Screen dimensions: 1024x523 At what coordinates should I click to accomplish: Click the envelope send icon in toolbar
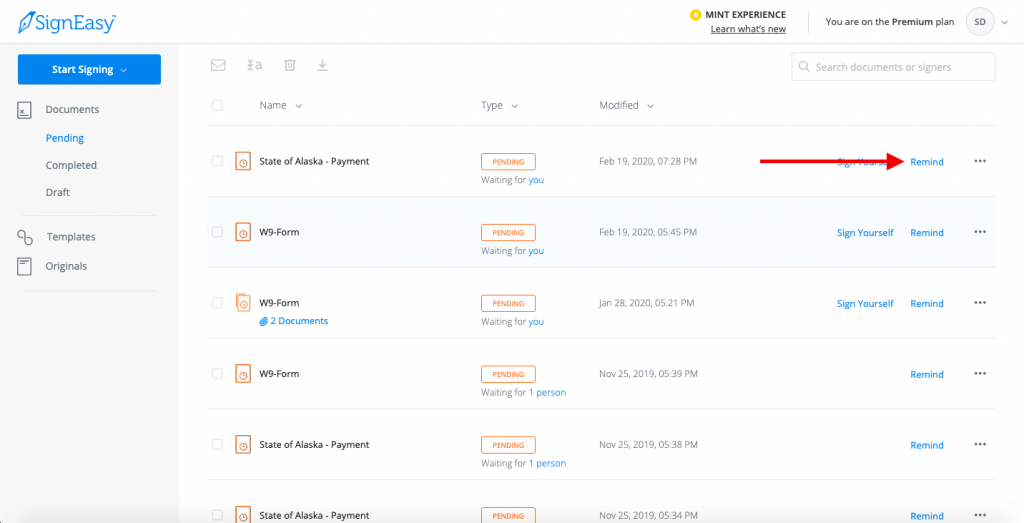pos(218,65)
